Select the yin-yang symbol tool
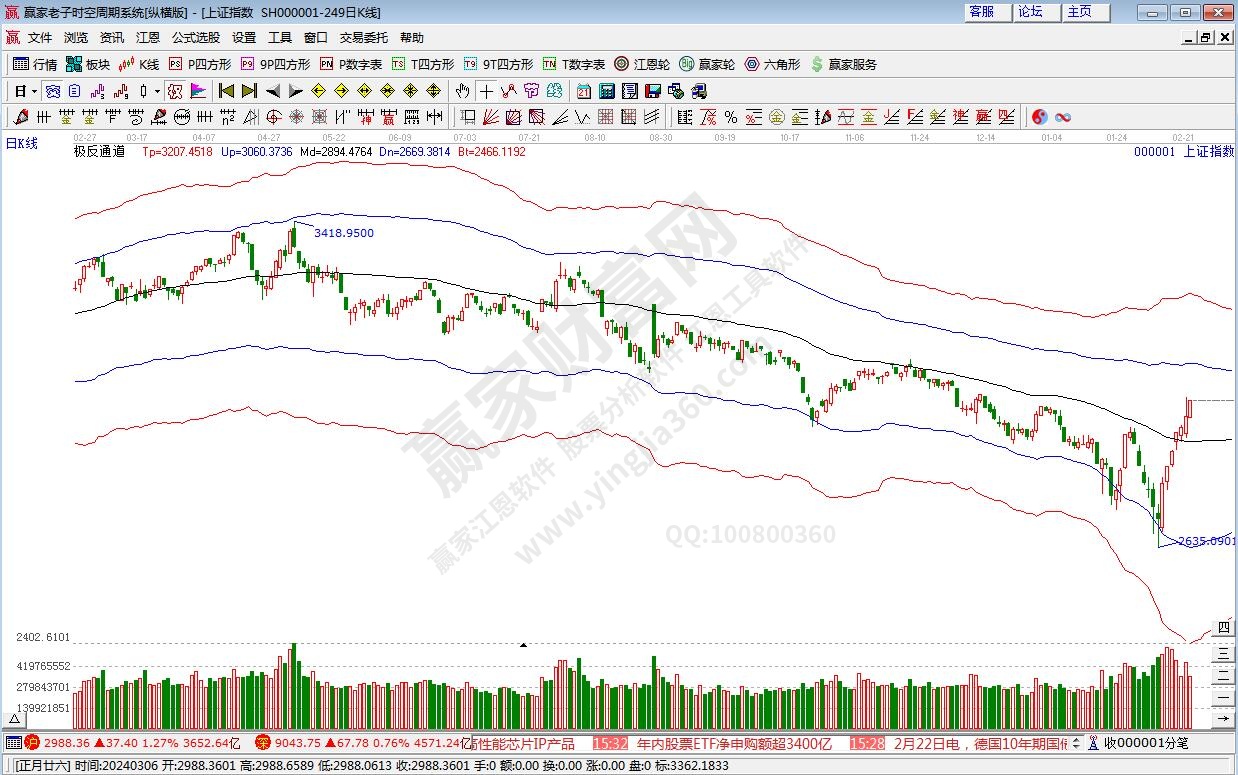 pos(1039,117)
